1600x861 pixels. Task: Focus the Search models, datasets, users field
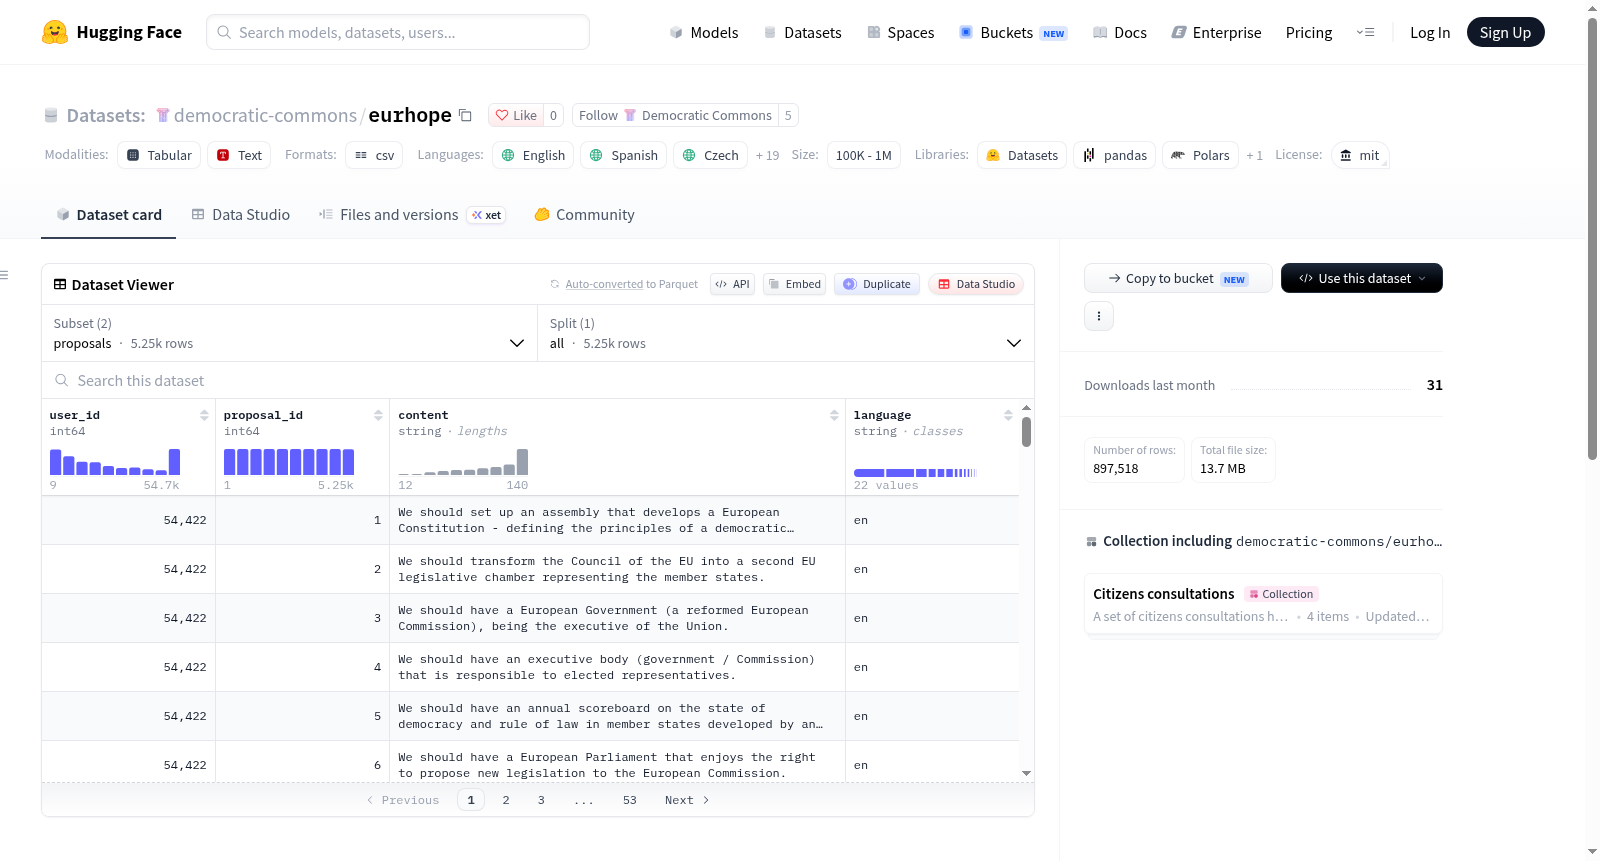(x=398, y=32)
